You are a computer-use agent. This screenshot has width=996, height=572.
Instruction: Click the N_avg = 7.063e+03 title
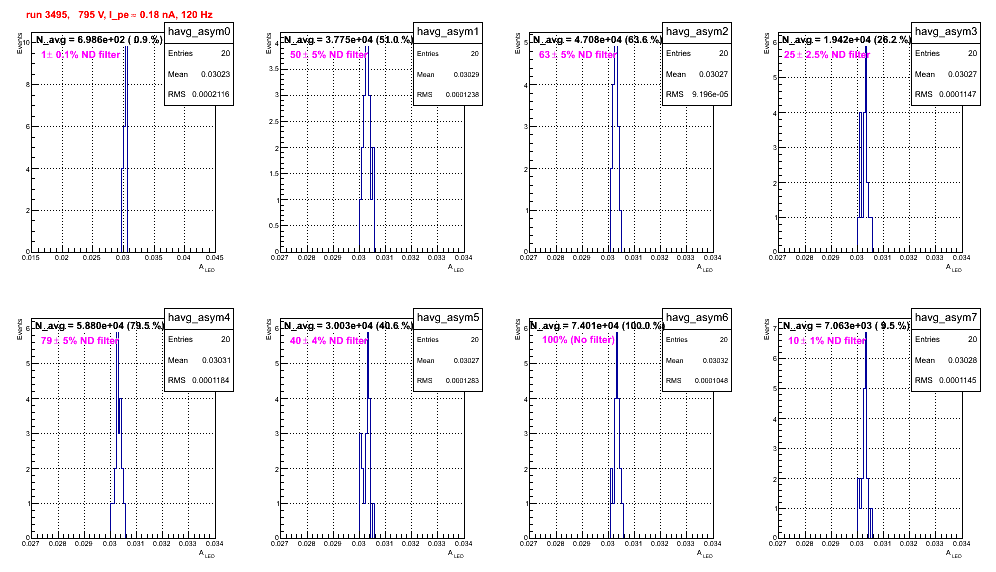coord(846,325)
